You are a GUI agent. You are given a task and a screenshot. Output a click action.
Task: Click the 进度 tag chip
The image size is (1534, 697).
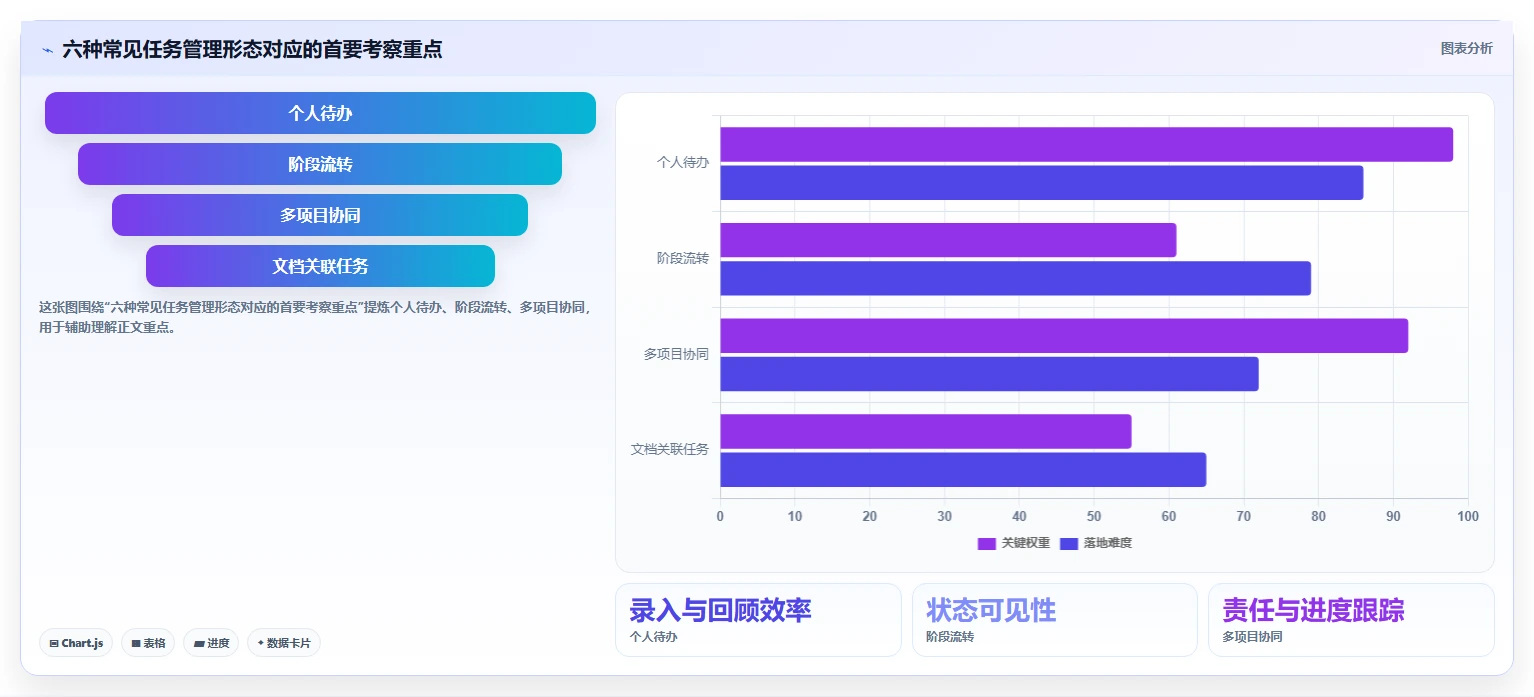point(211,643)
